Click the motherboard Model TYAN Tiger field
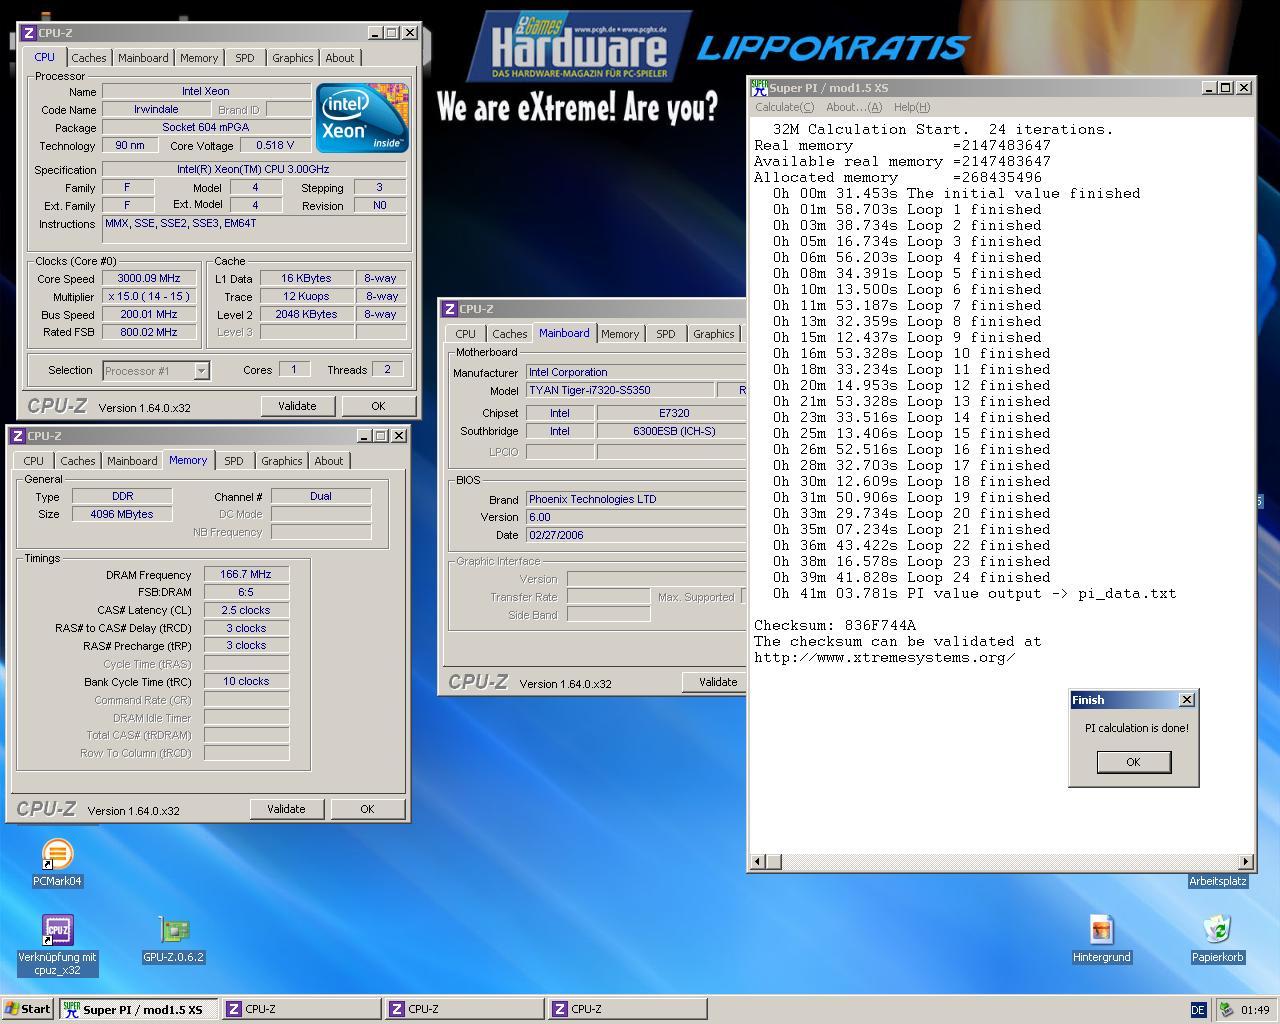The height and width of the screenshot is (1024, 1280). click(620, 390)
